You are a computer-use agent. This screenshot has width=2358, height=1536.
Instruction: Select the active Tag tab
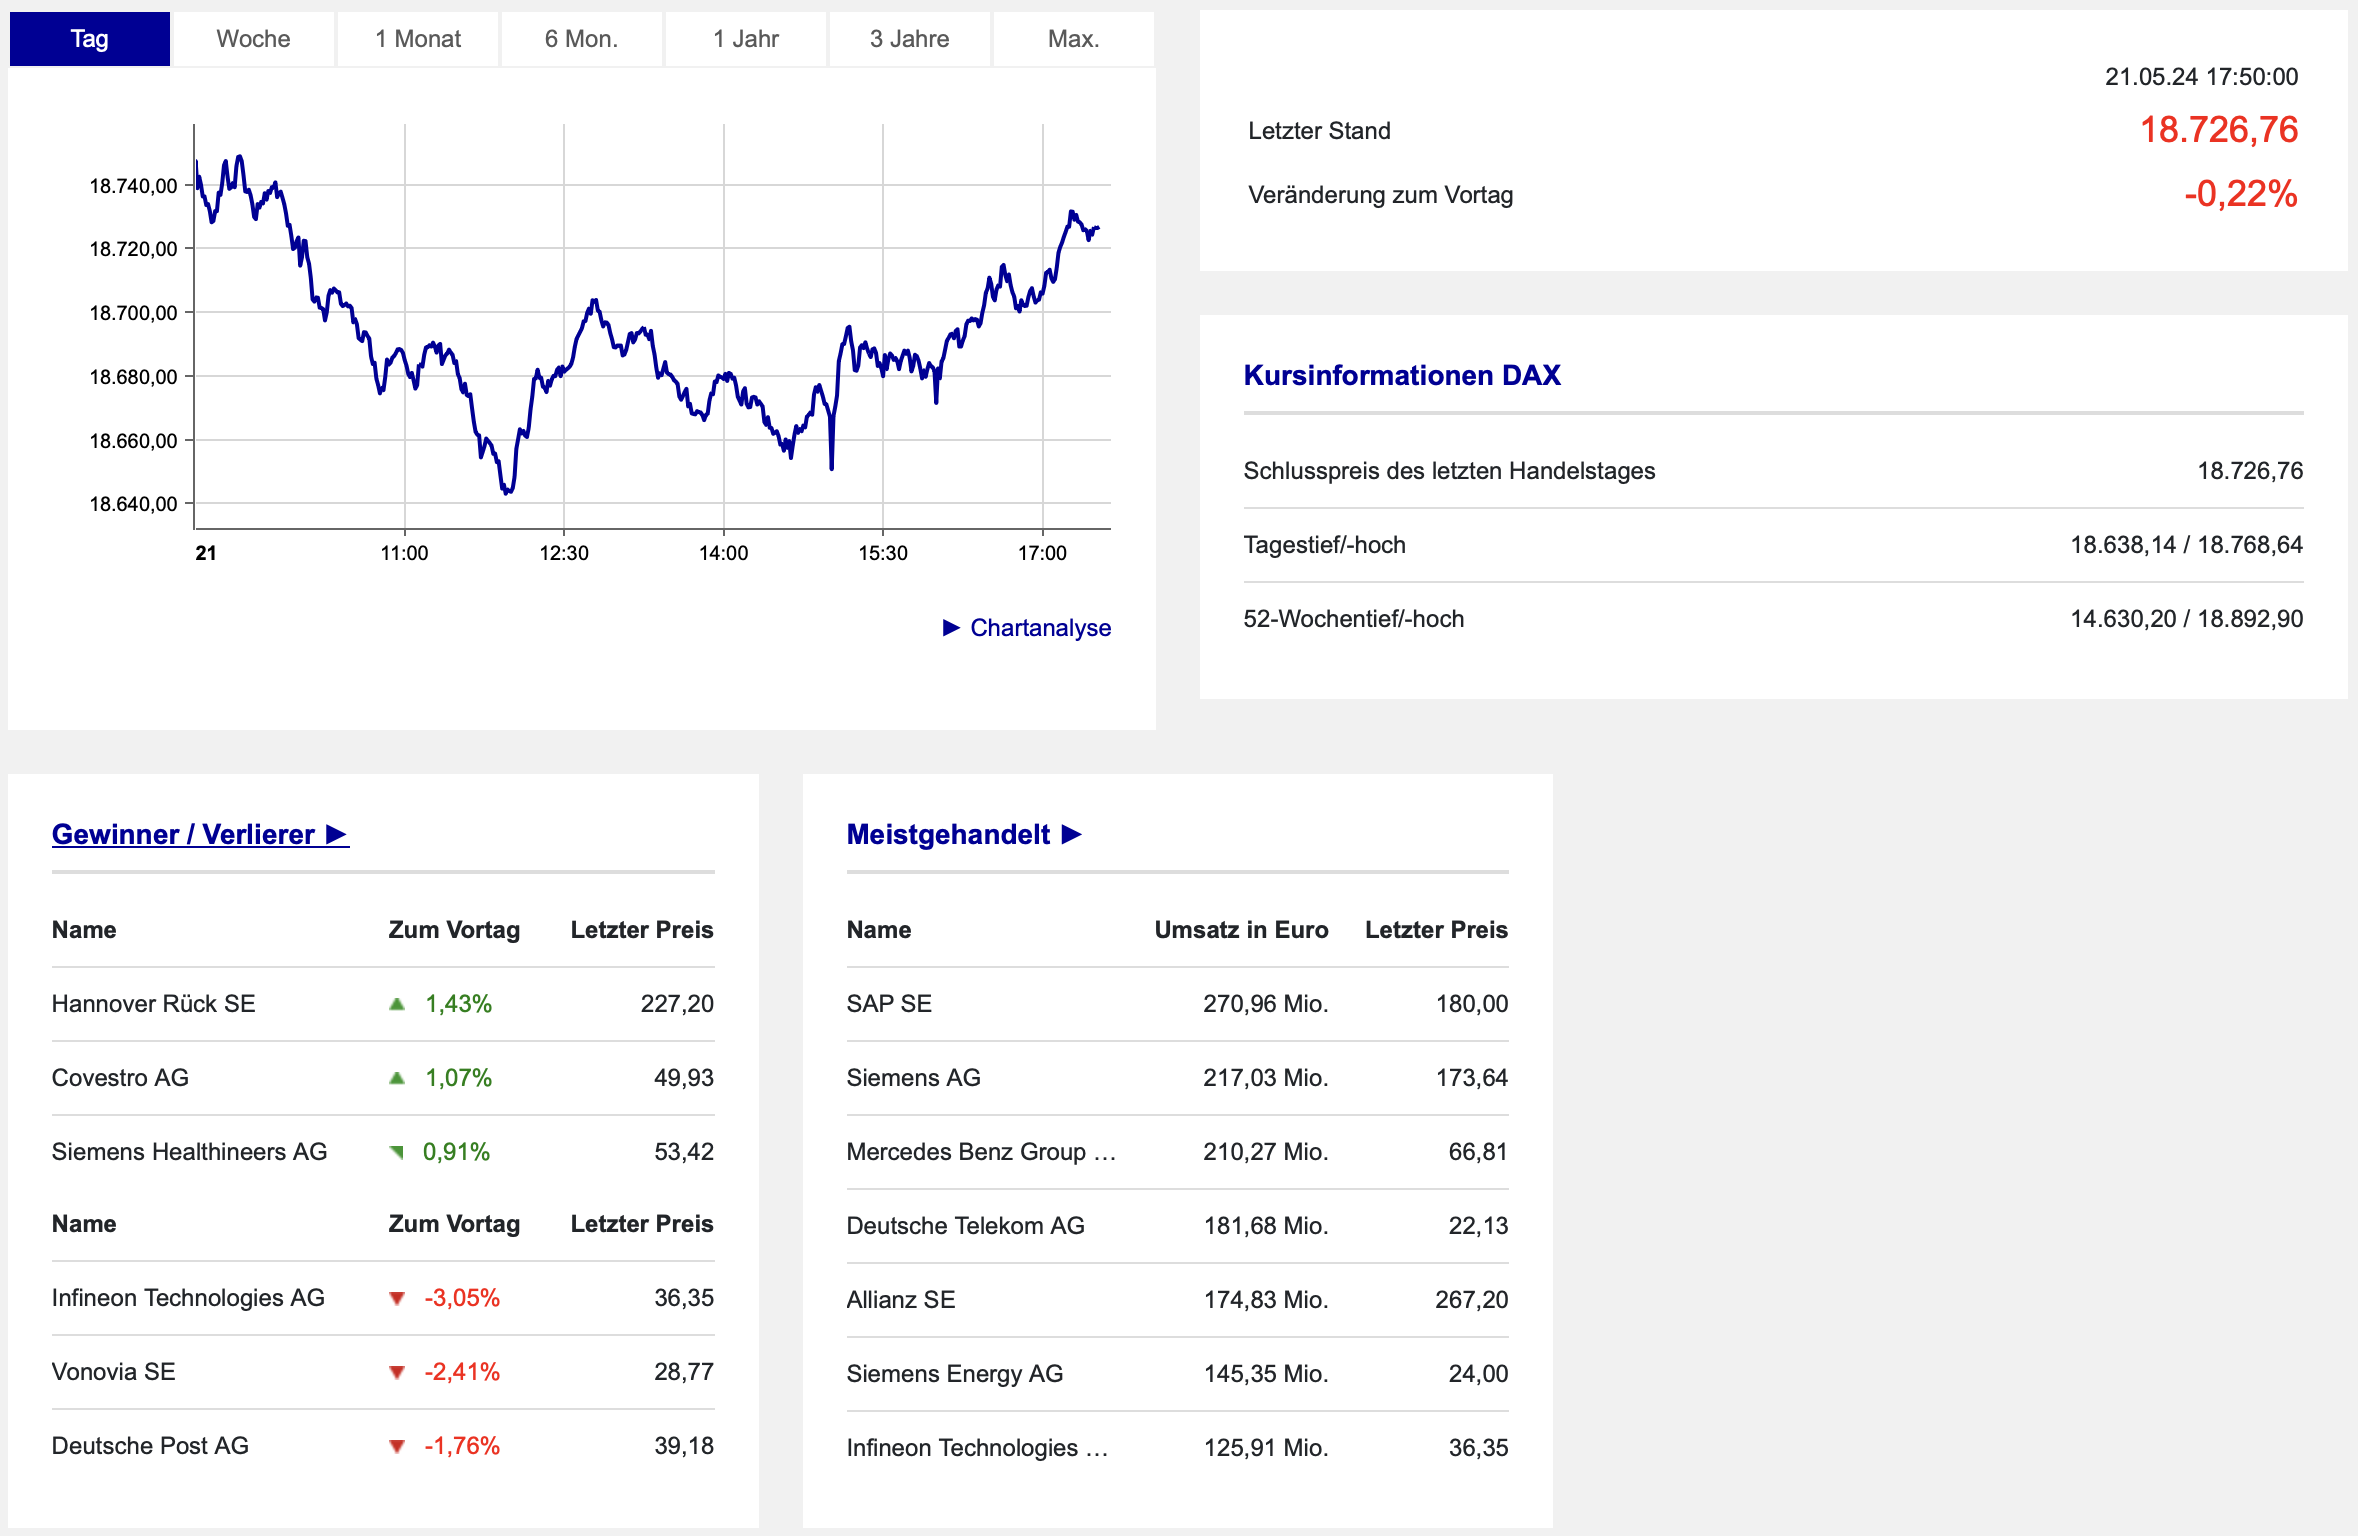point(89,39)
